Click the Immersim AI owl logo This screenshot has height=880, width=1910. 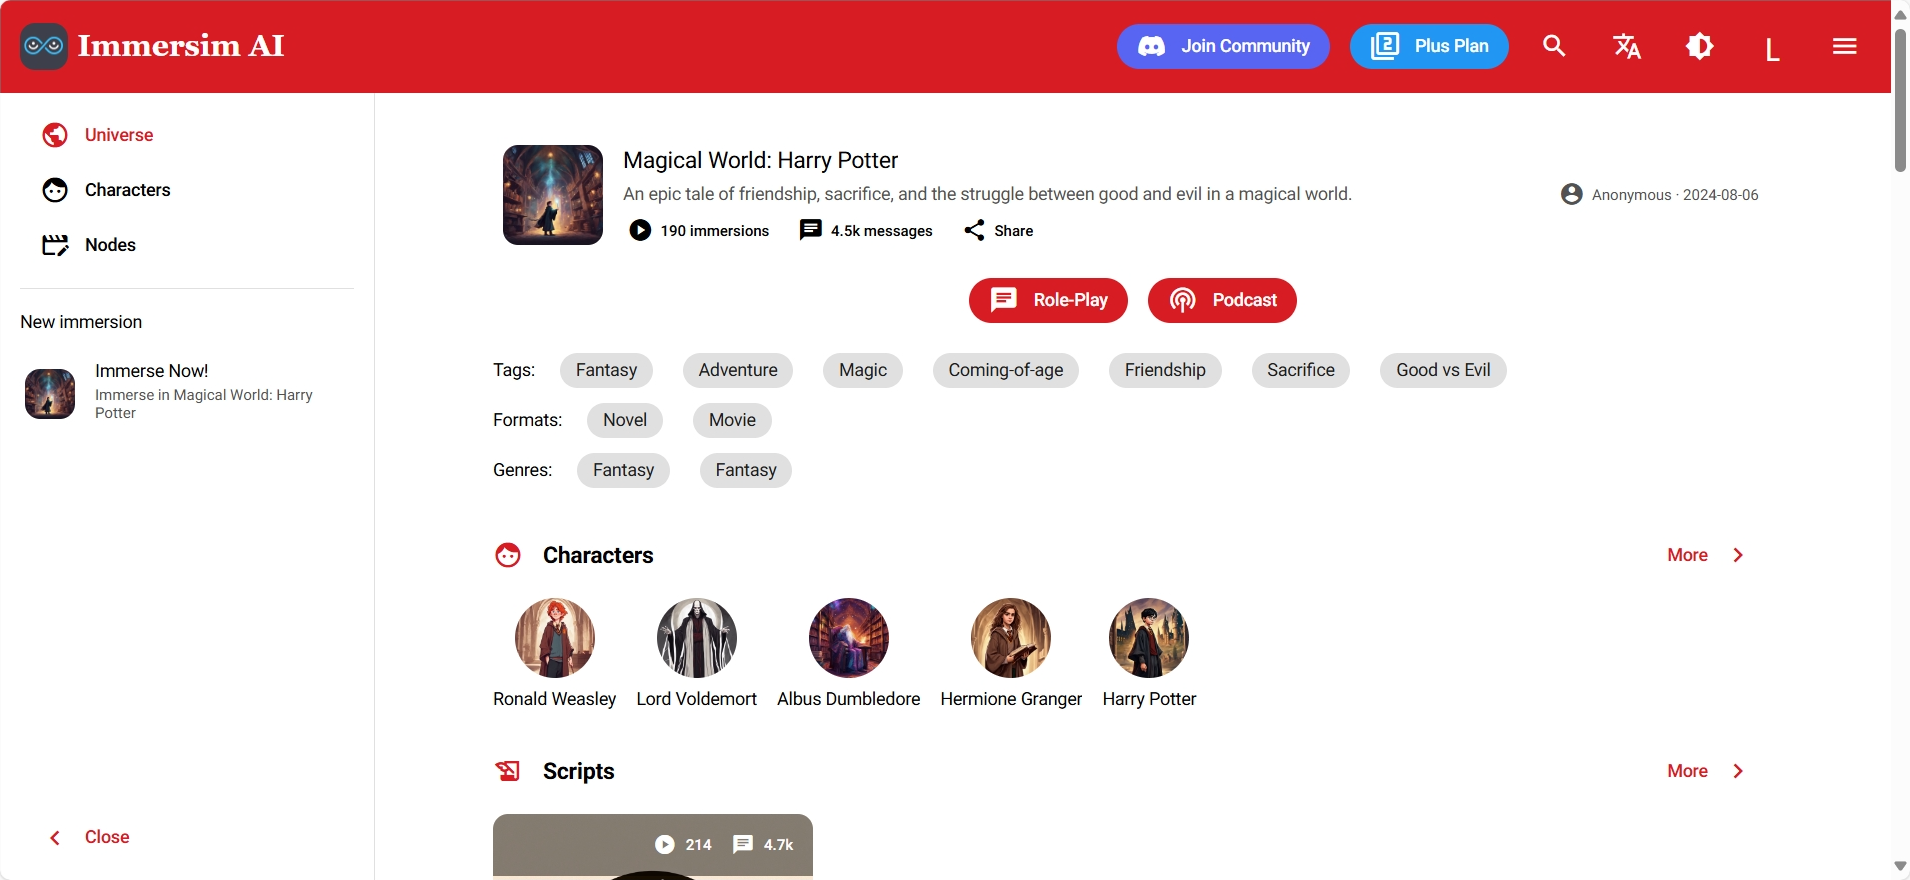tap(44, 46)
